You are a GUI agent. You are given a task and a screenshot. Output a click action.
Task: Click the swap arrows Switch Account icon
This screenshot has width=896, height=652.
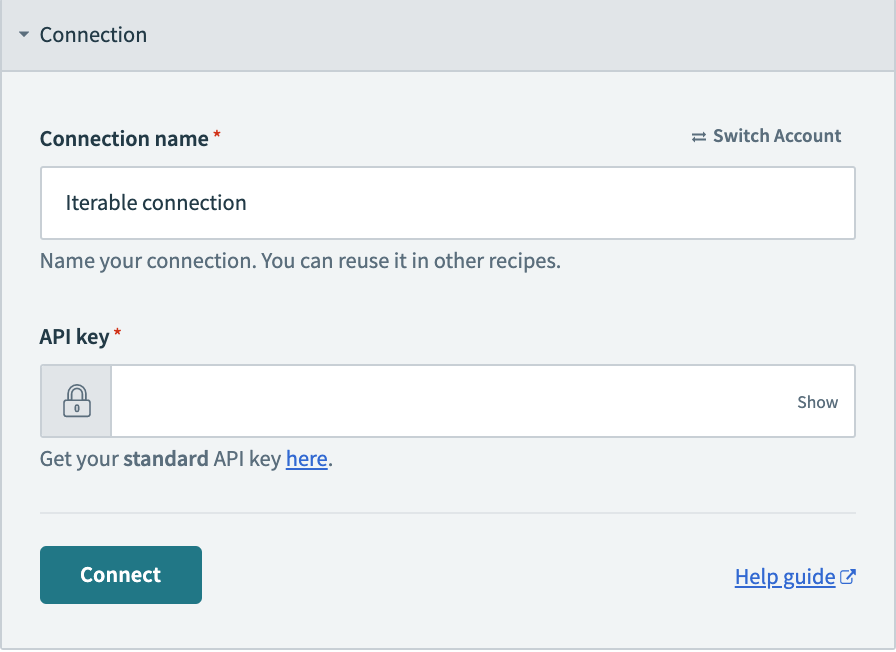point(698,136)
